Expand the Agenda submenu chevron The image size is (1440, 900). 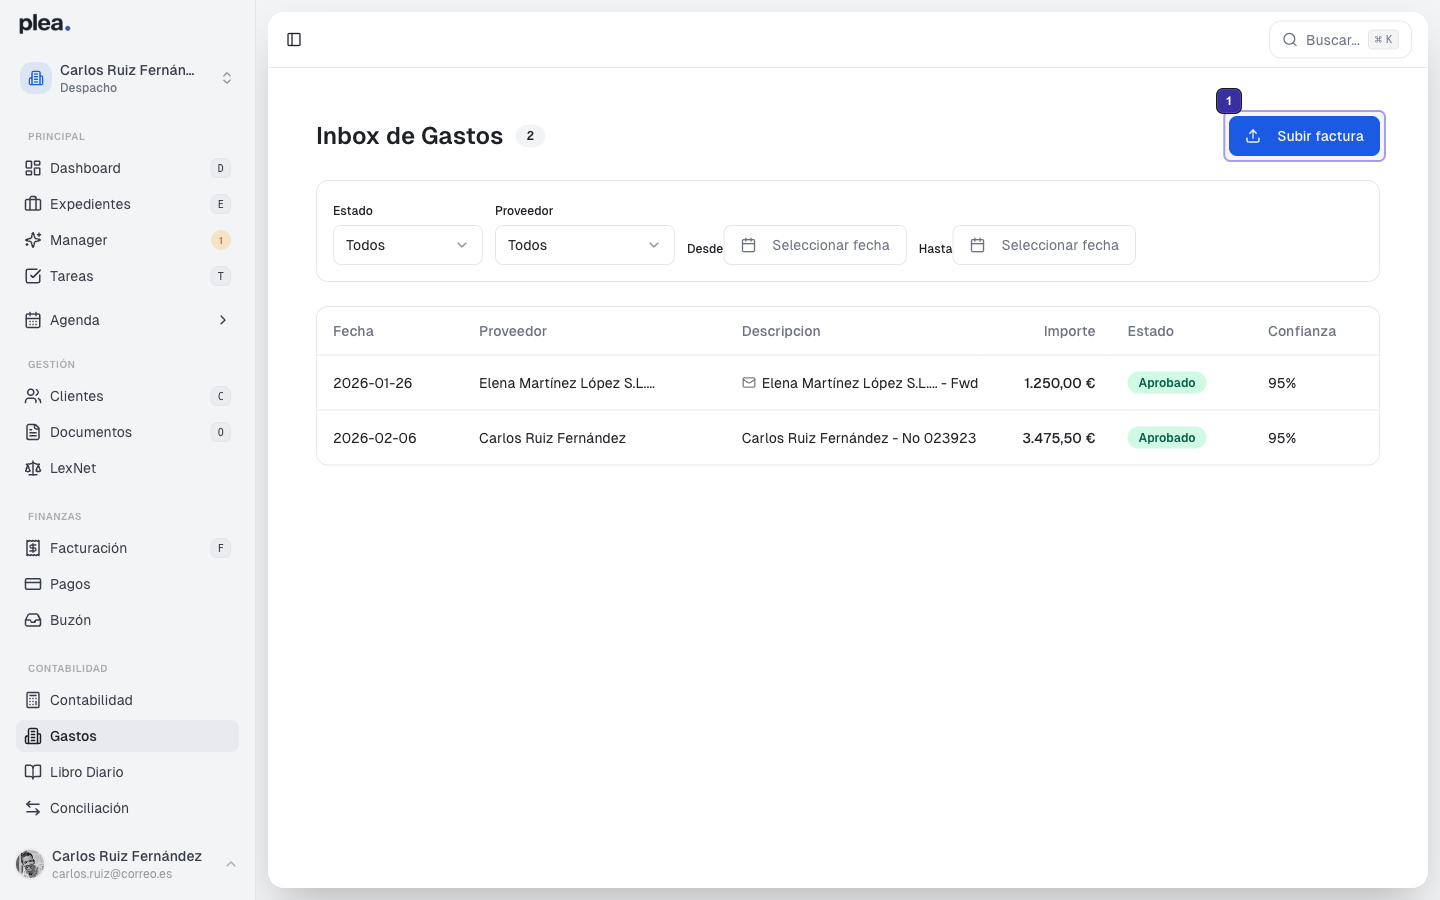[223, 320]
